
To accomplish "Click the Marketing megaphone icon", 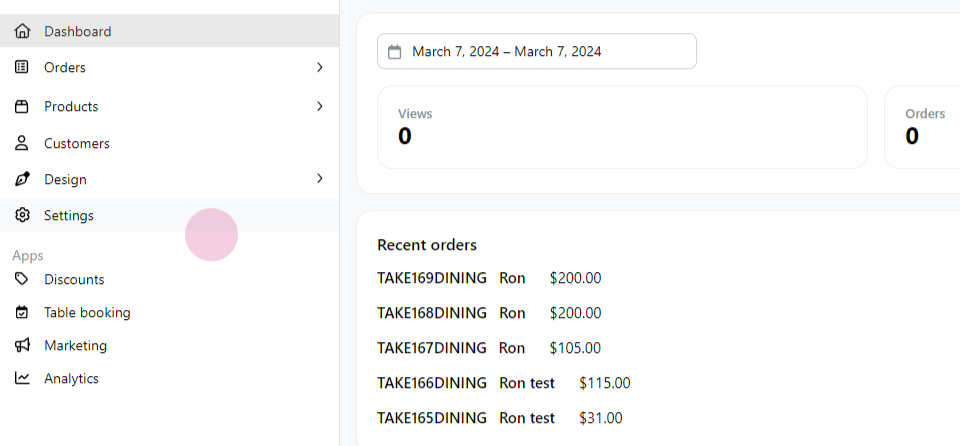I will [x=22, y=346].
